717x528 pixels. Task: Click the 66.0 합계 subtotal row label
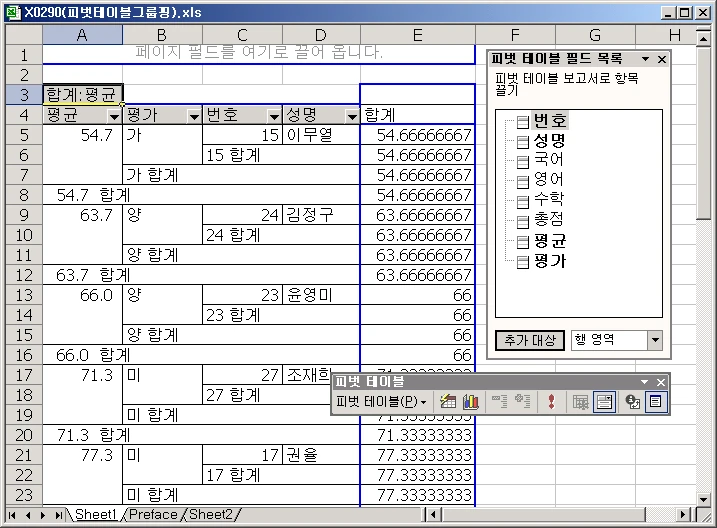201,355
